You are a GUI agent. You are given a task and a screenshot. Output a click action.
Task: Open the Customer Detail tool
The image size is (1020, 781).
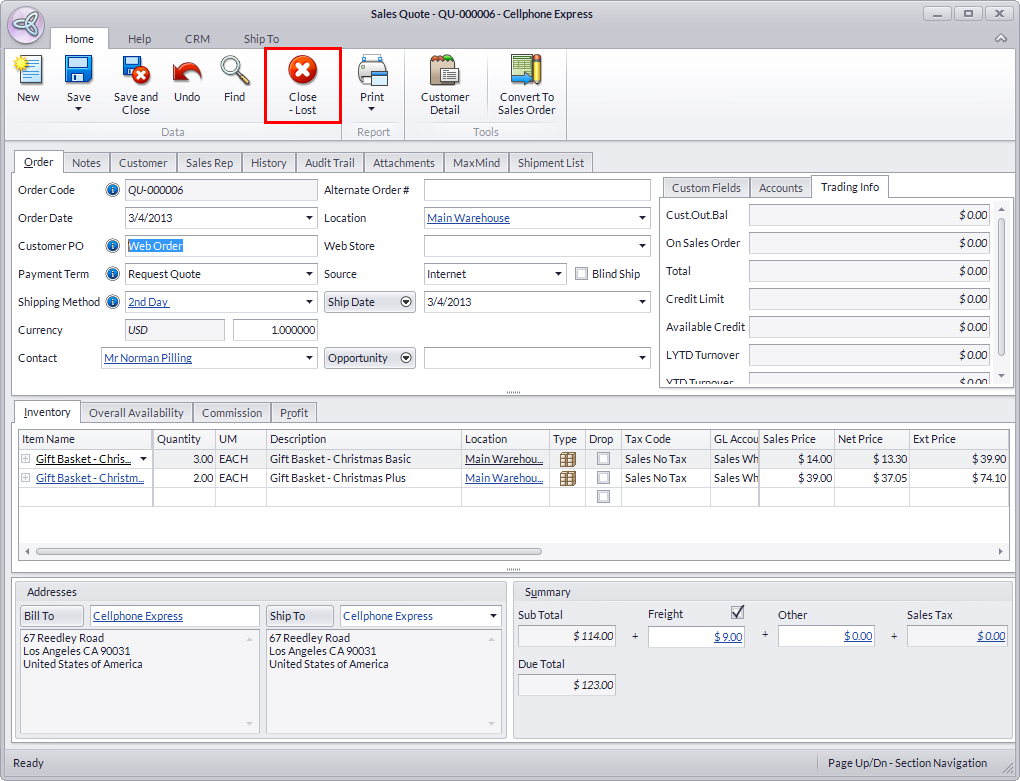pyautogui.click(x=444, y=72)
